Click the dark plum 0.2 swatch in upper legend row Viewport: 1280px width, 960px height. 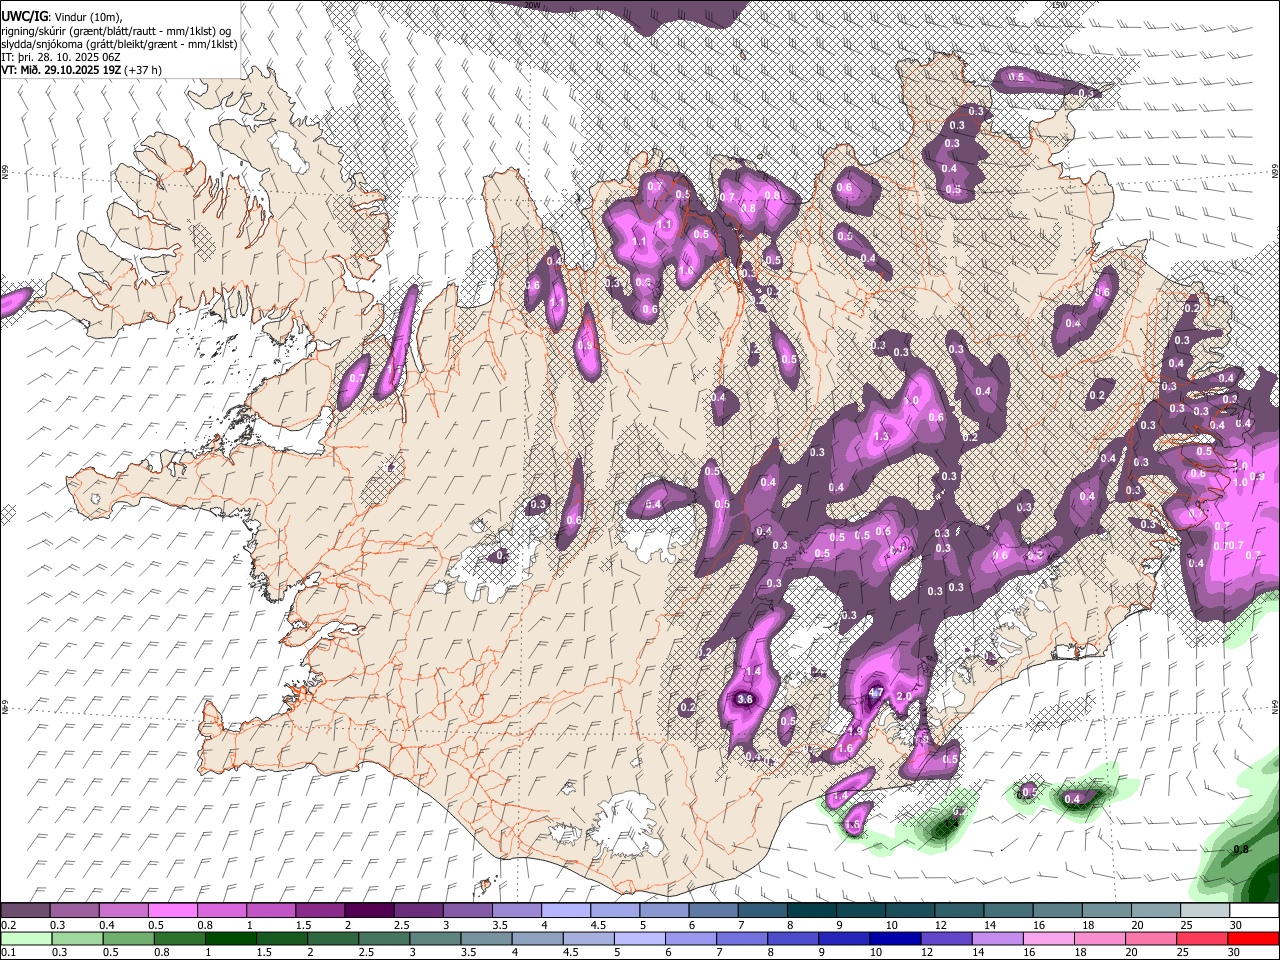click(25, 911)
